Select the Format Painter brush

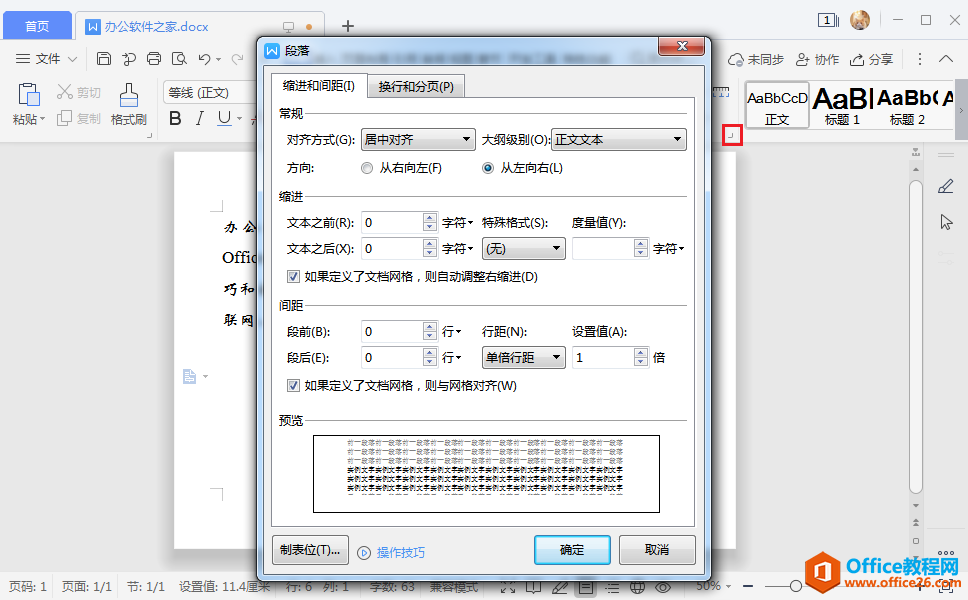tap(128, 95)
